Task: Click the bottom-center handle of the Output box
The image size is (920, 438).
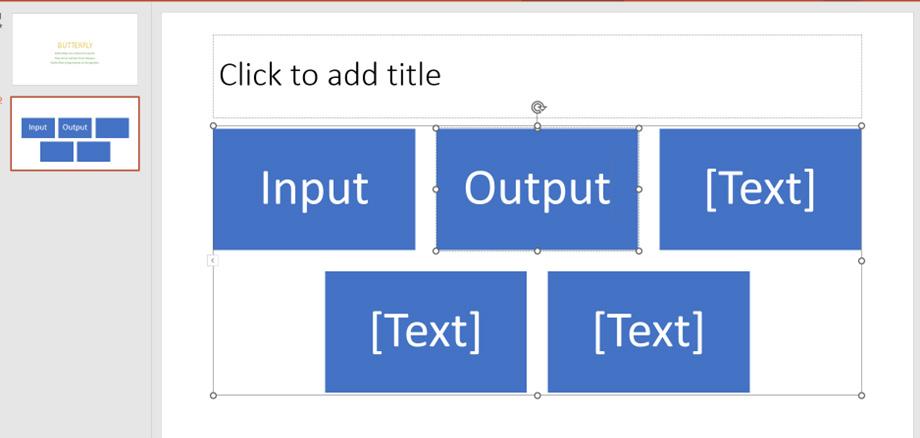Action: coord(537,251)
